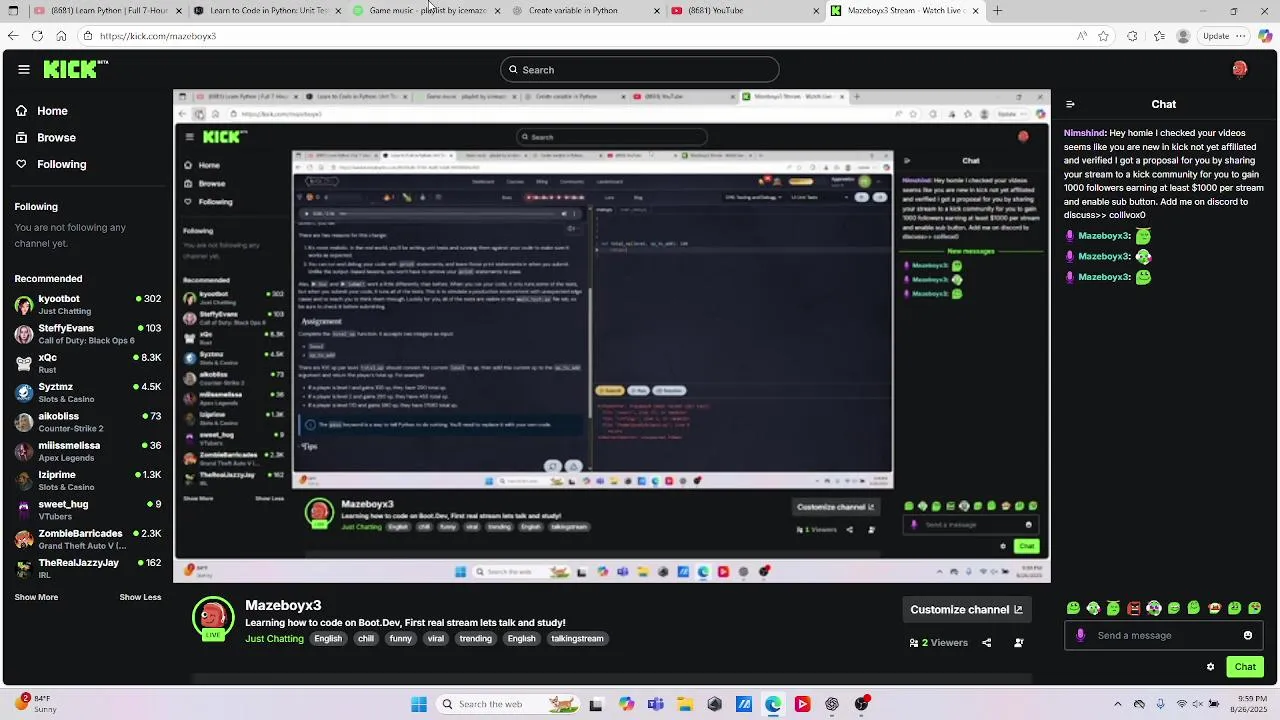Focus the Kick search field
The image size is (1280, 720).
(640, 69)
